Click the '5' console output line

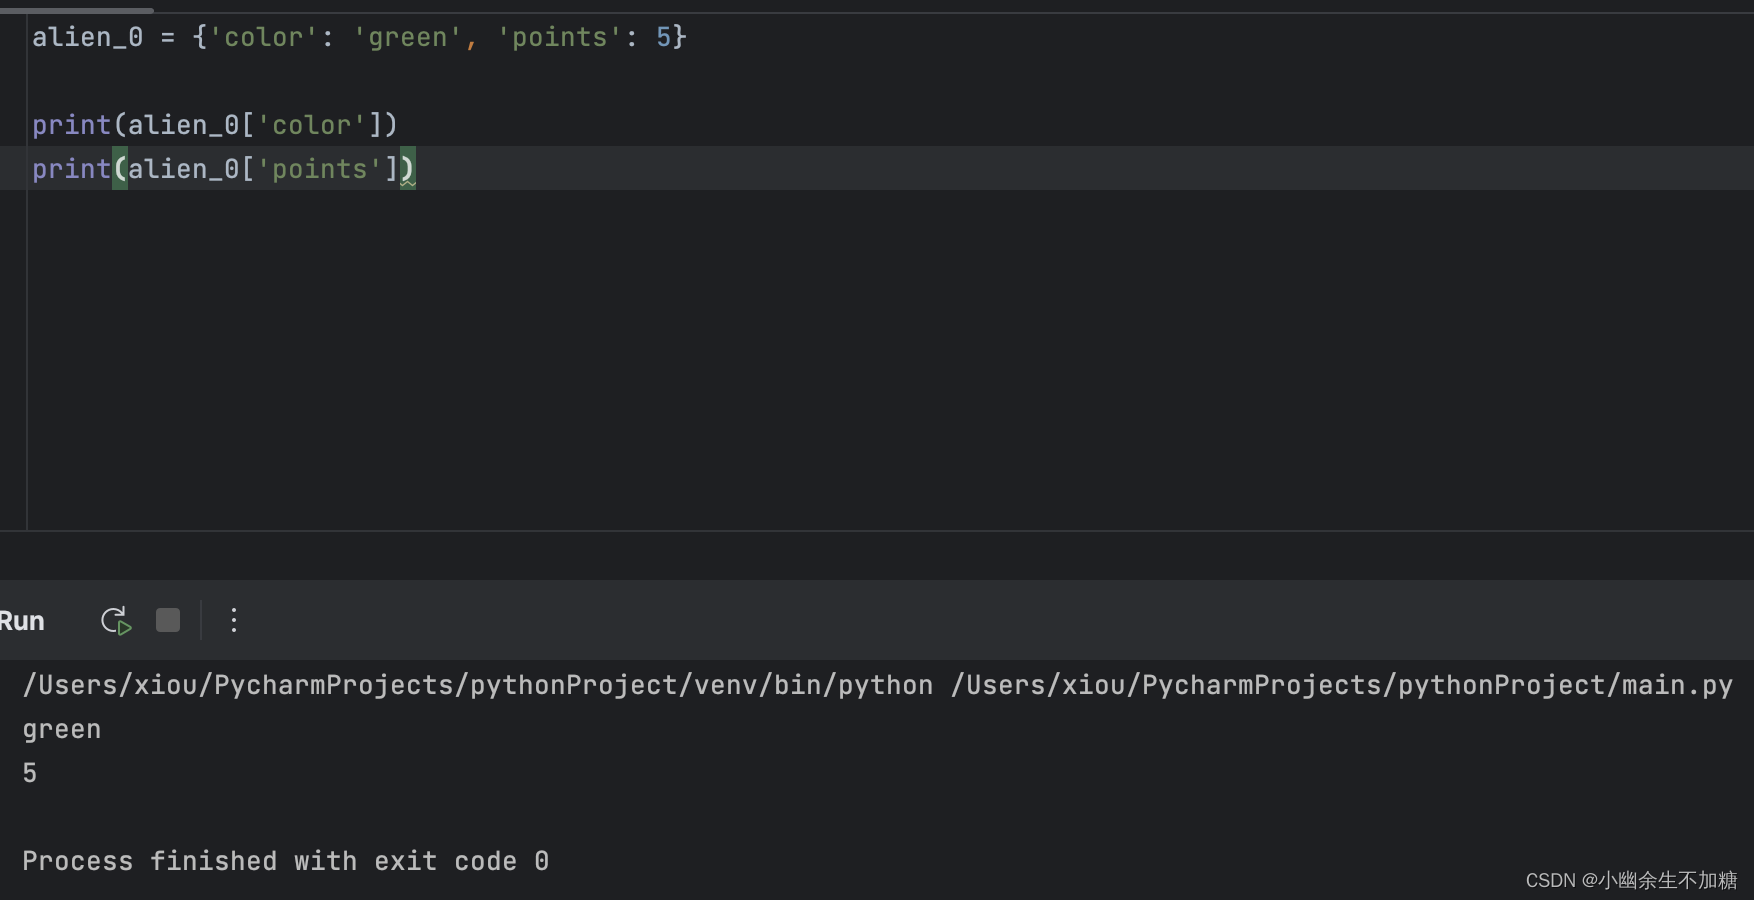pos(30,773)
